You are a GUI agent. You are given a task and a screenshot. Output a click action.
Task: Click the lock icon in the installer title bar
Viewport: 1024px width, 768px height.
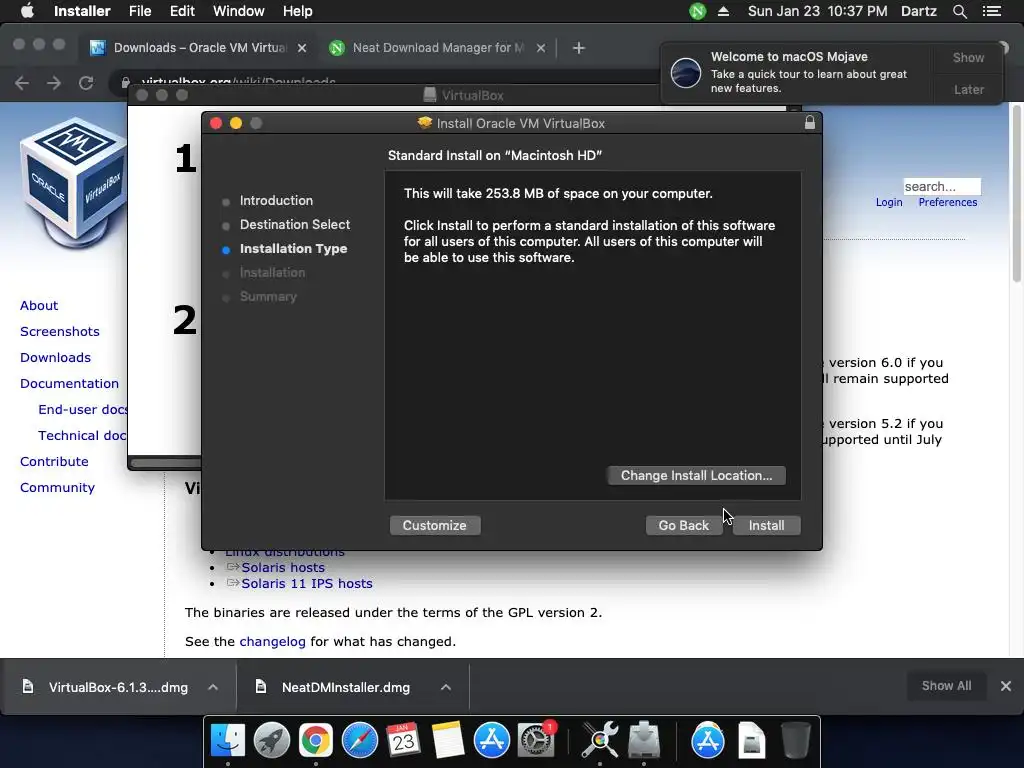(x=810, y=123)
